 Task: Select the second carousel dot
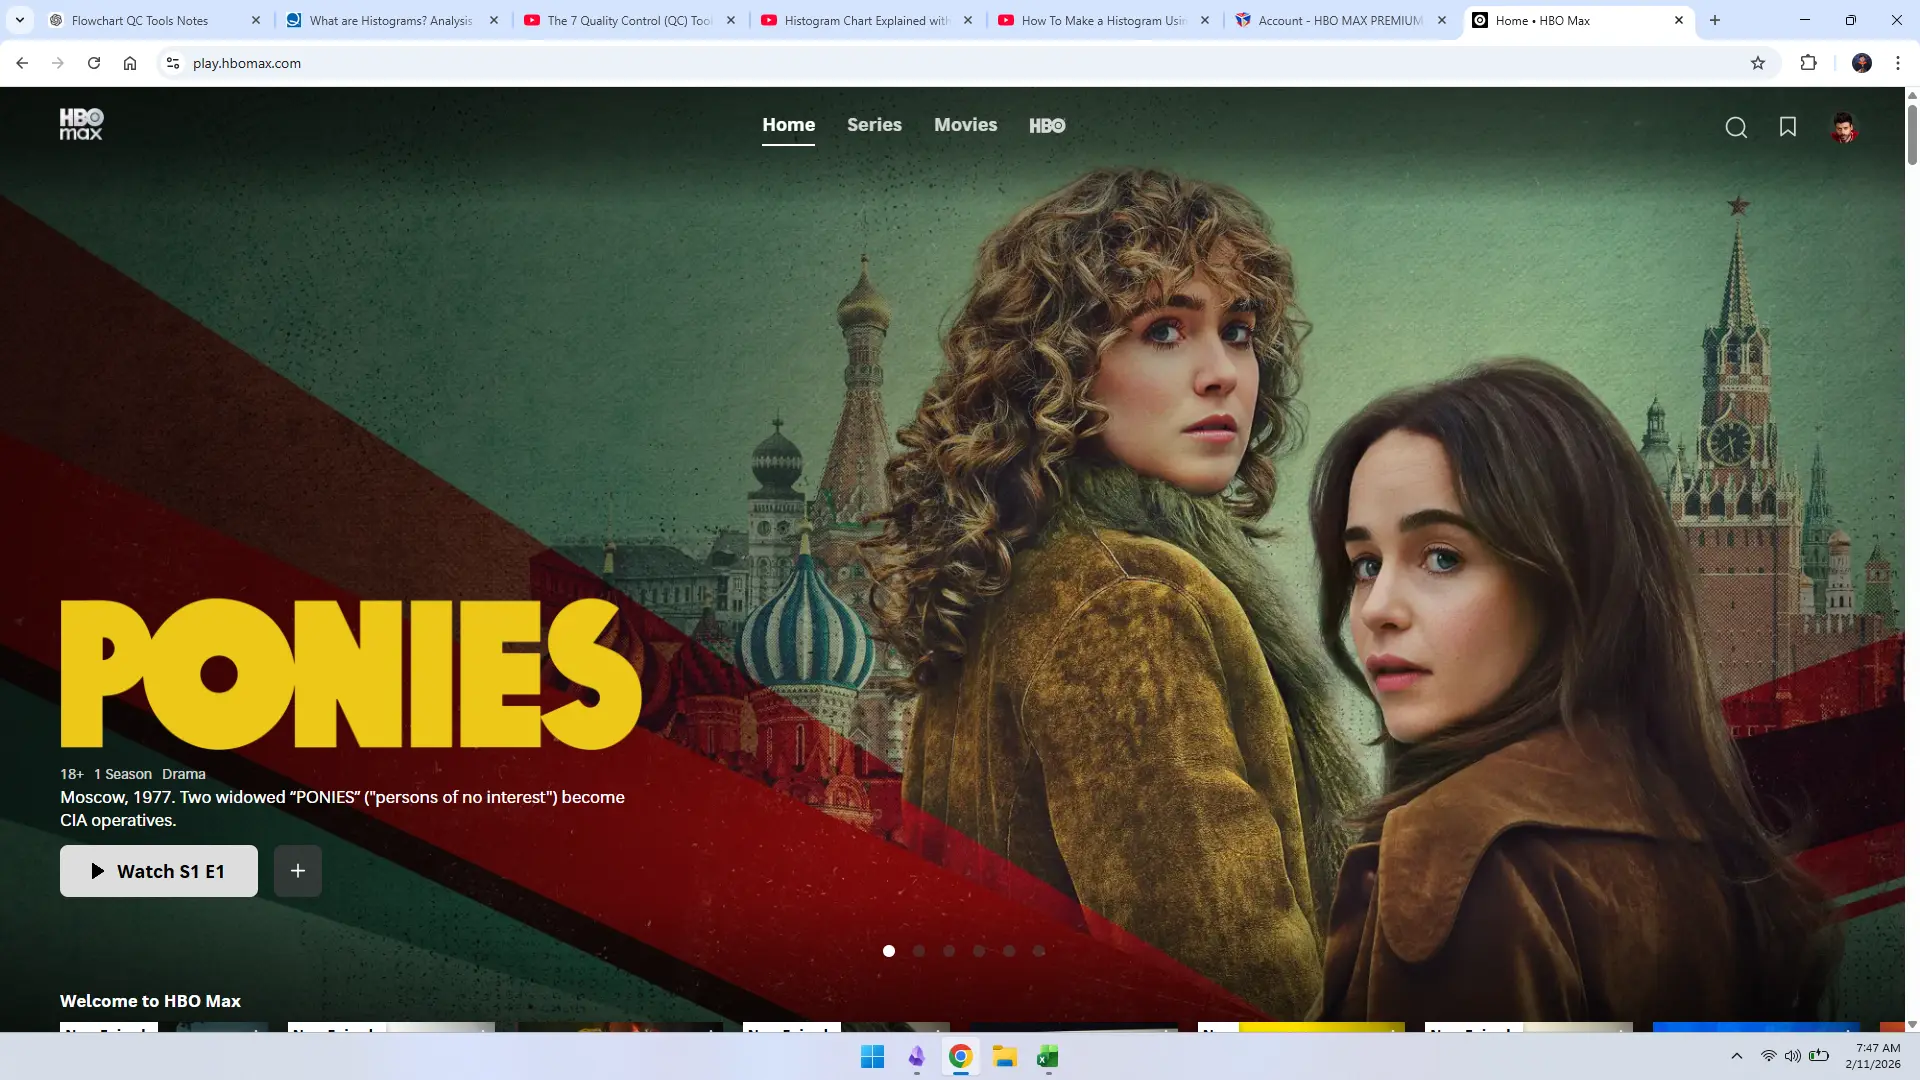(919, 951)
